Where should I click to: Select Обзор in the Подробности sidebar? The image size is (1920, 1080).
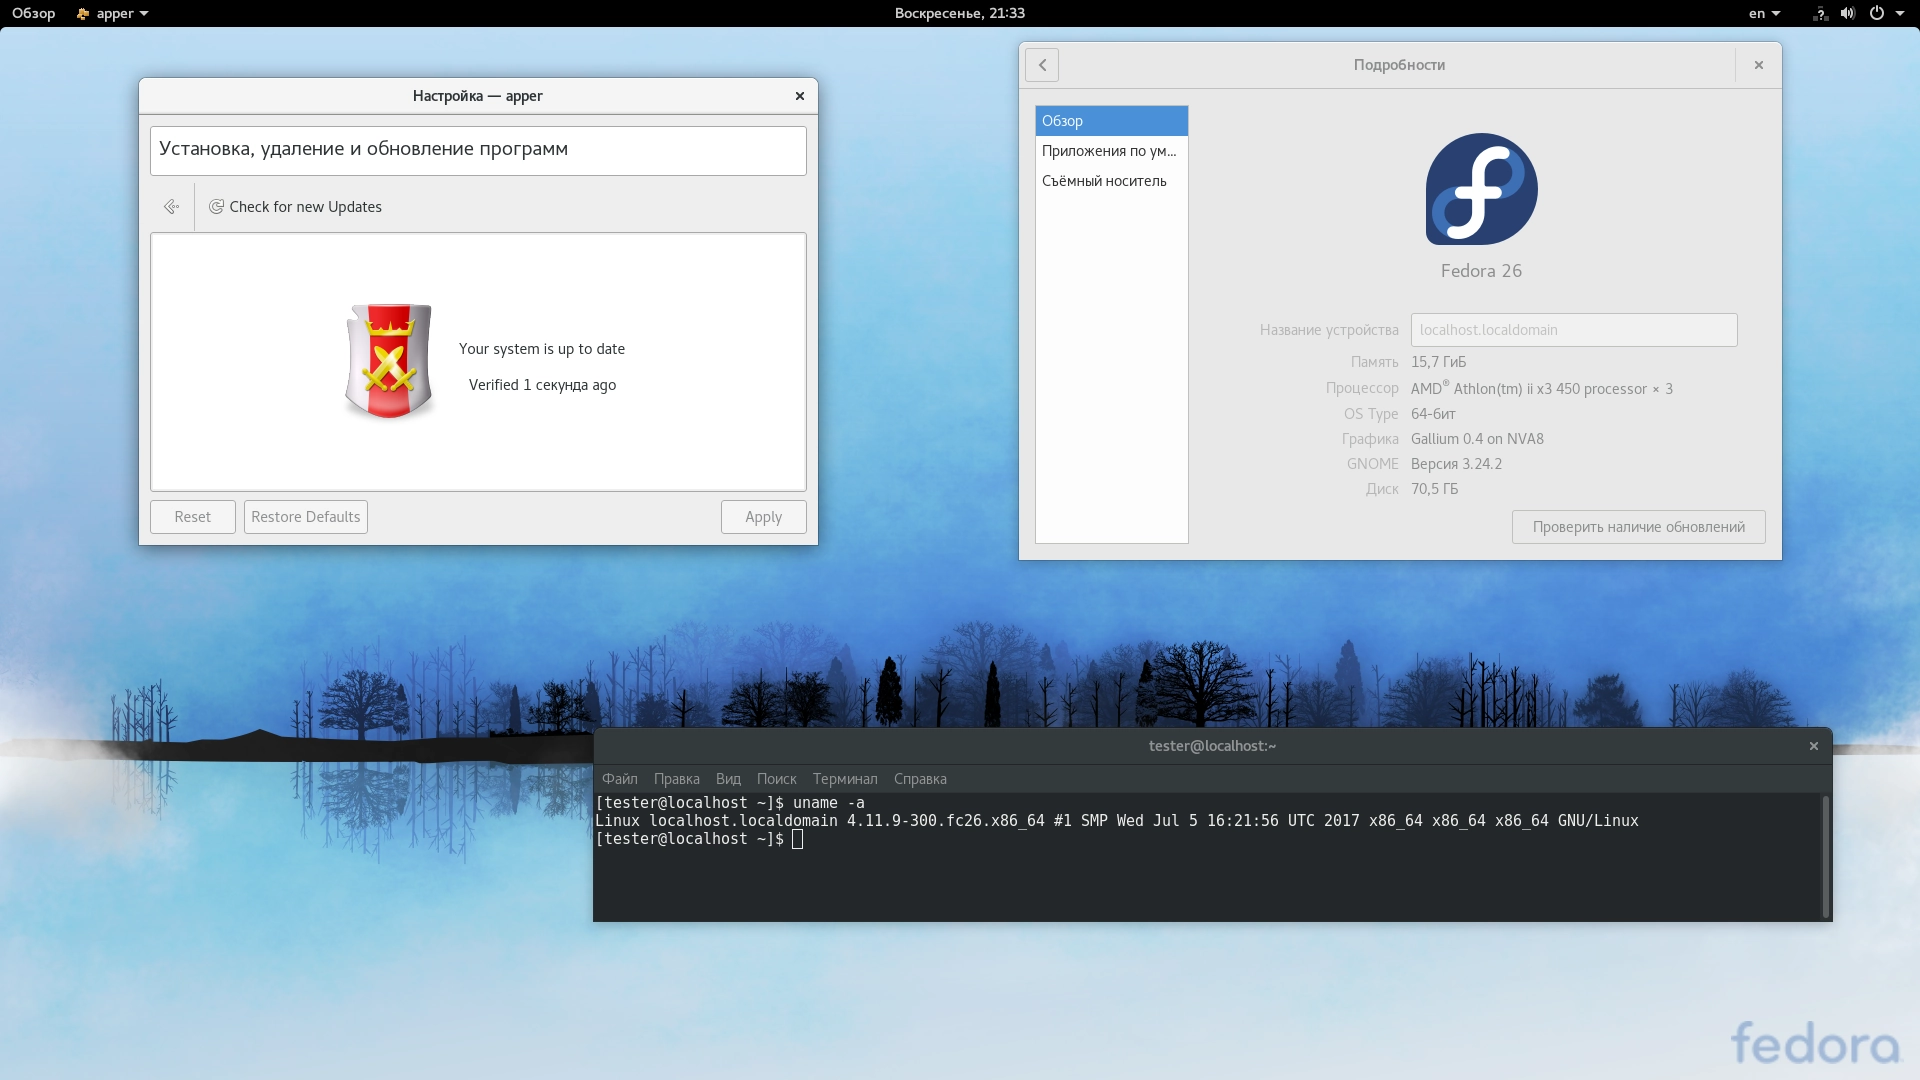coord(1112,121)
